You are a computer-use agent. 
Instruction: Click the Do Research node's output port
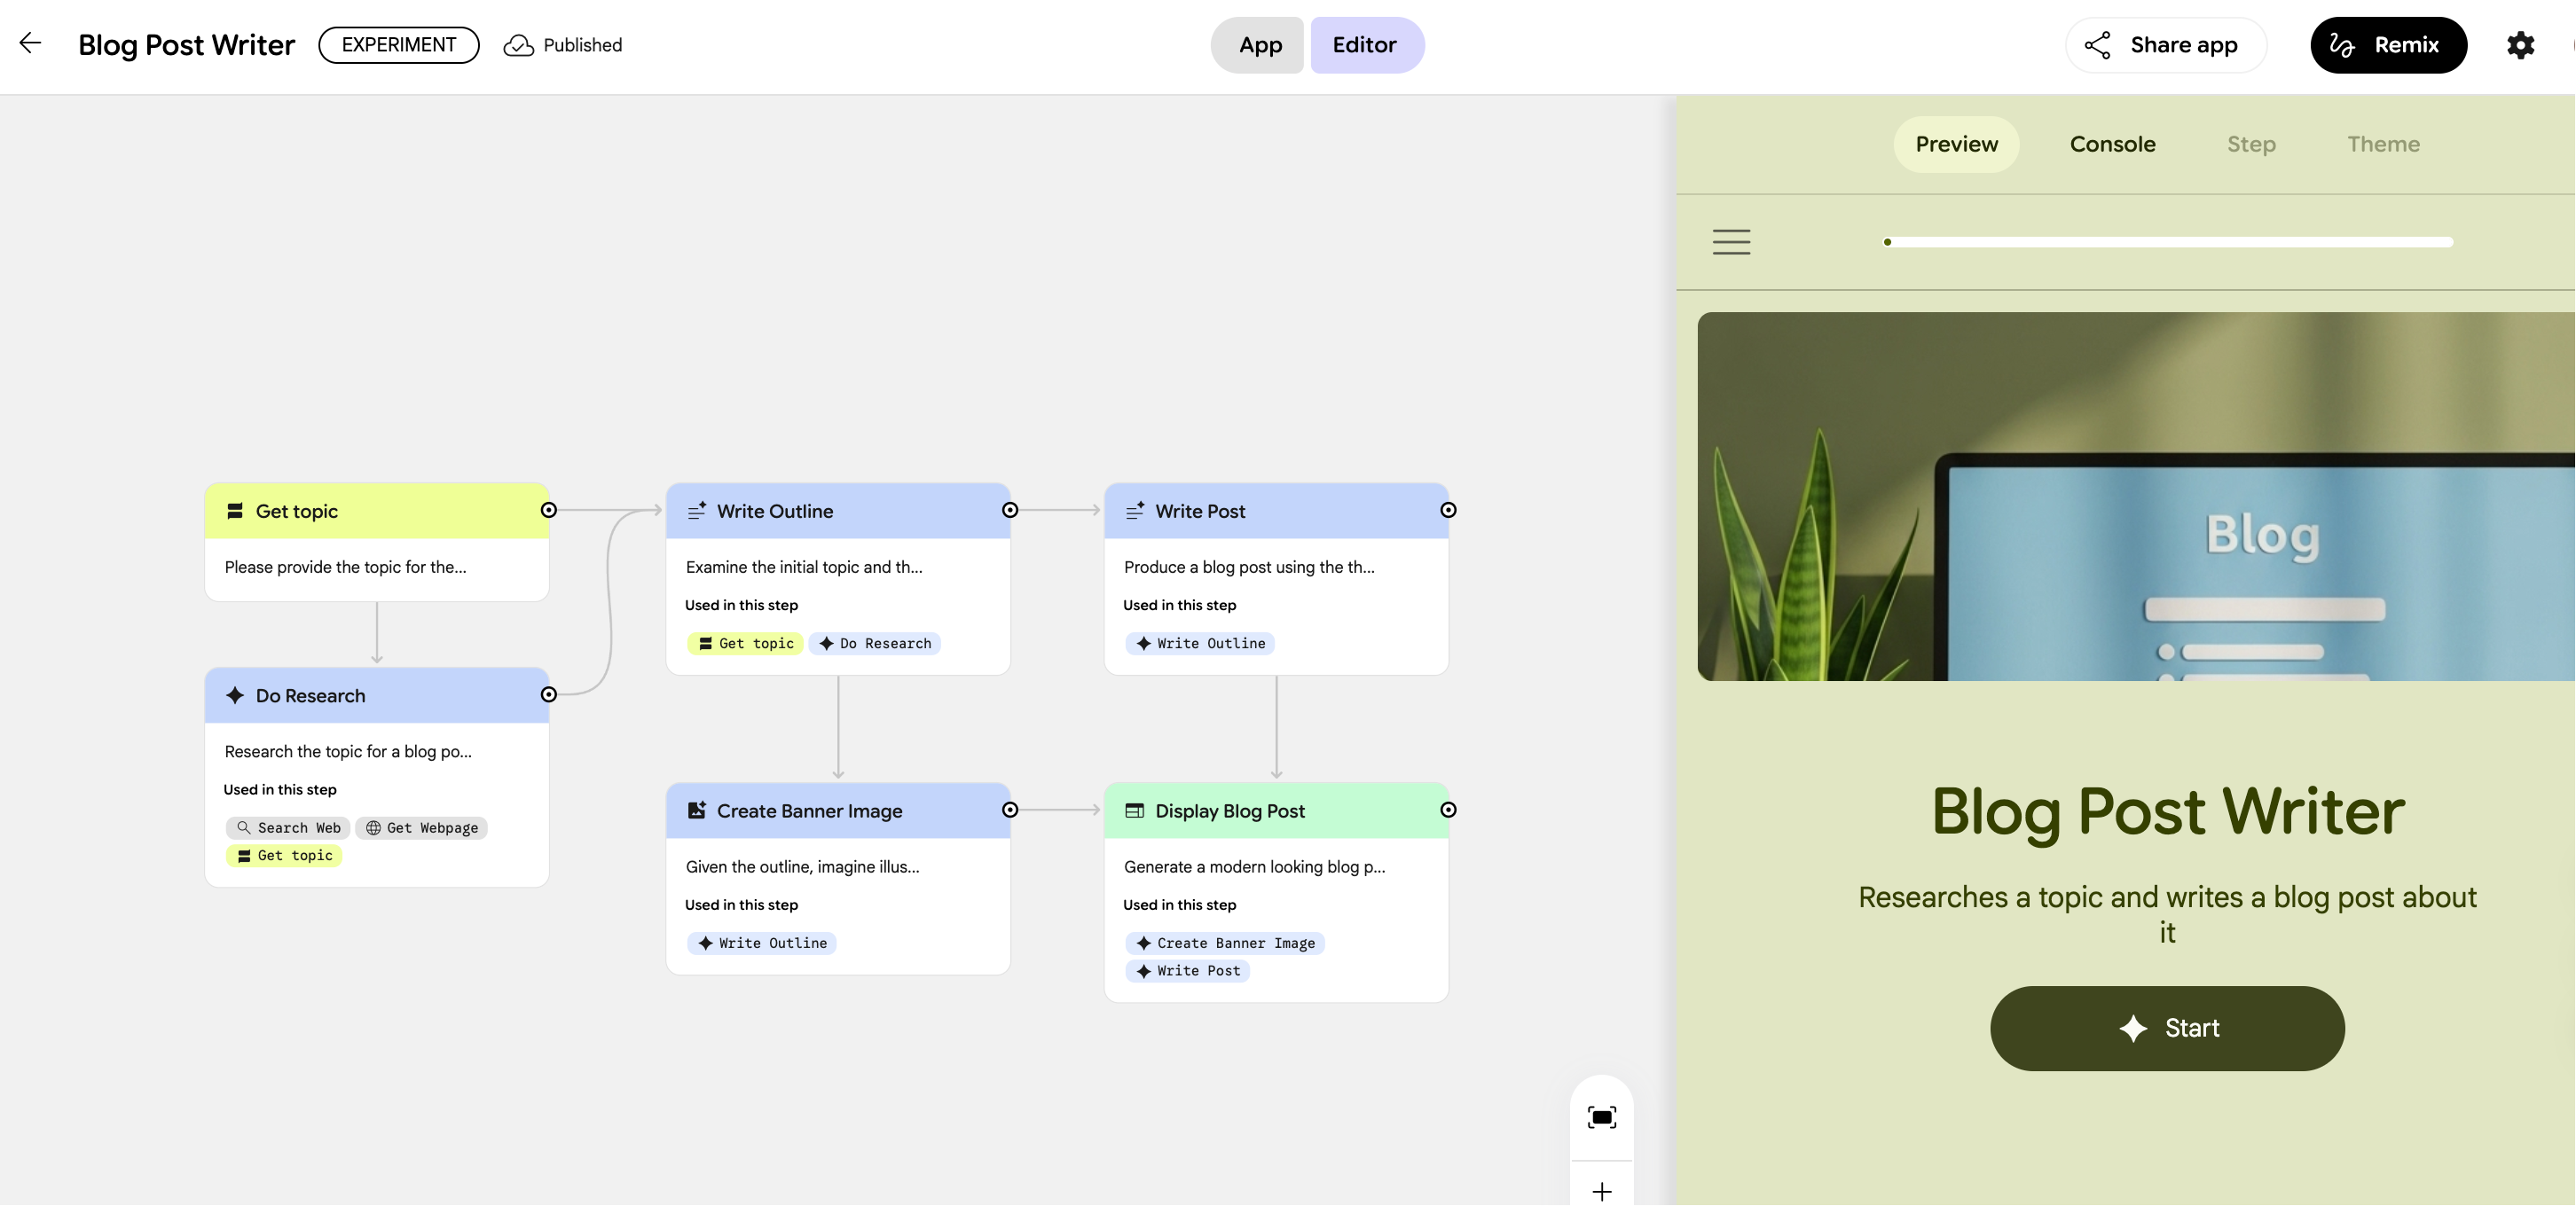548,694
